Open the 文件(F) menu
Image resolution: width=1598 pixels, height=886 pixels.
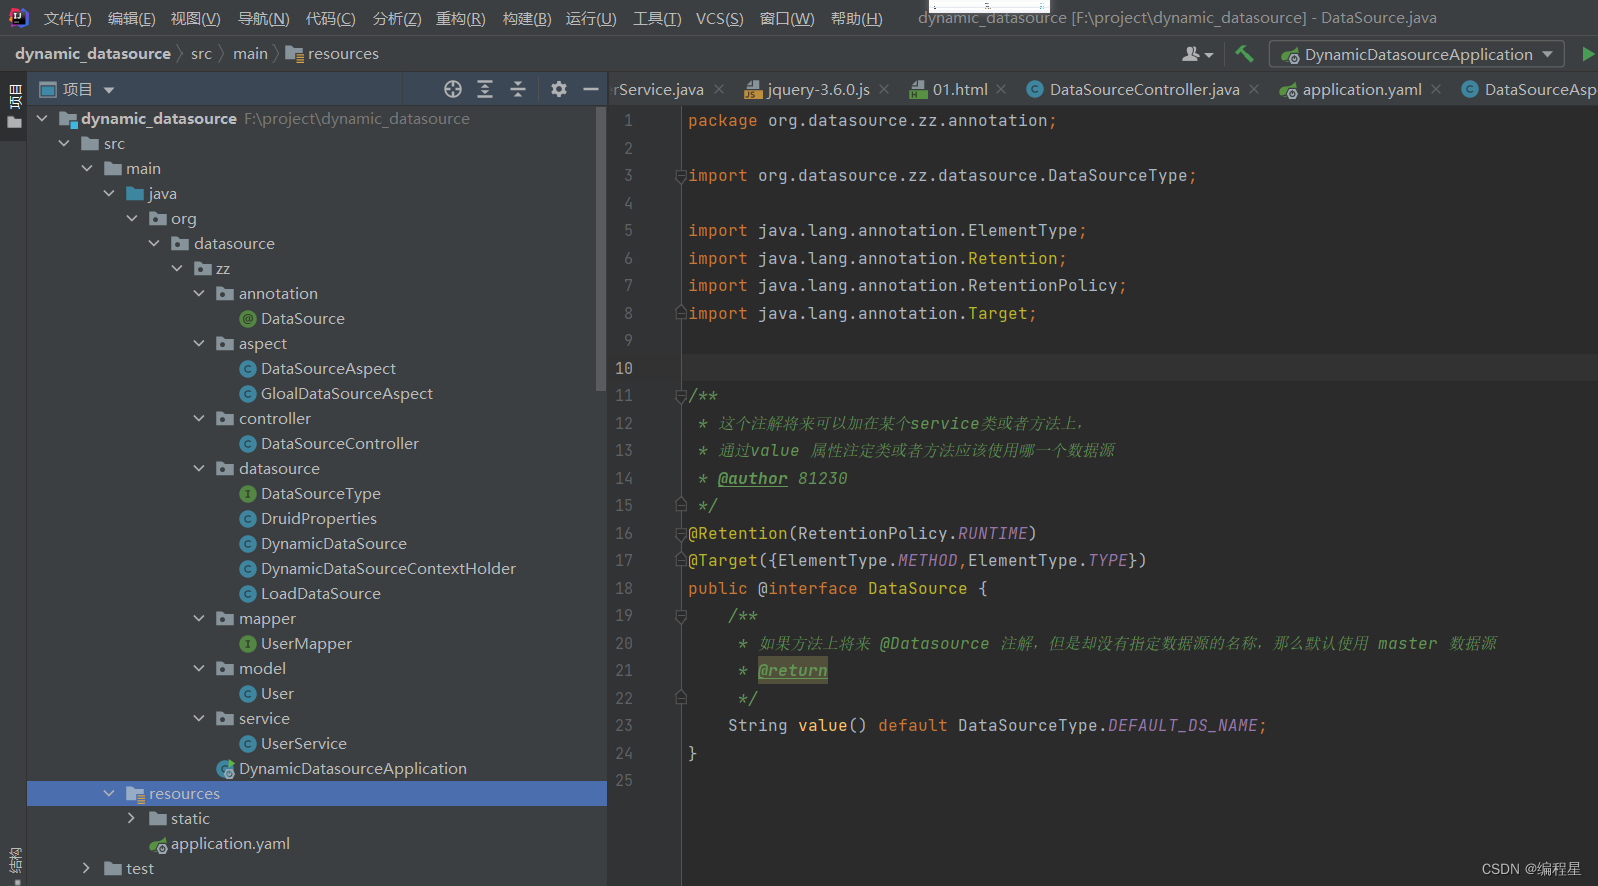pyautogui.click(x=68, y=18)
